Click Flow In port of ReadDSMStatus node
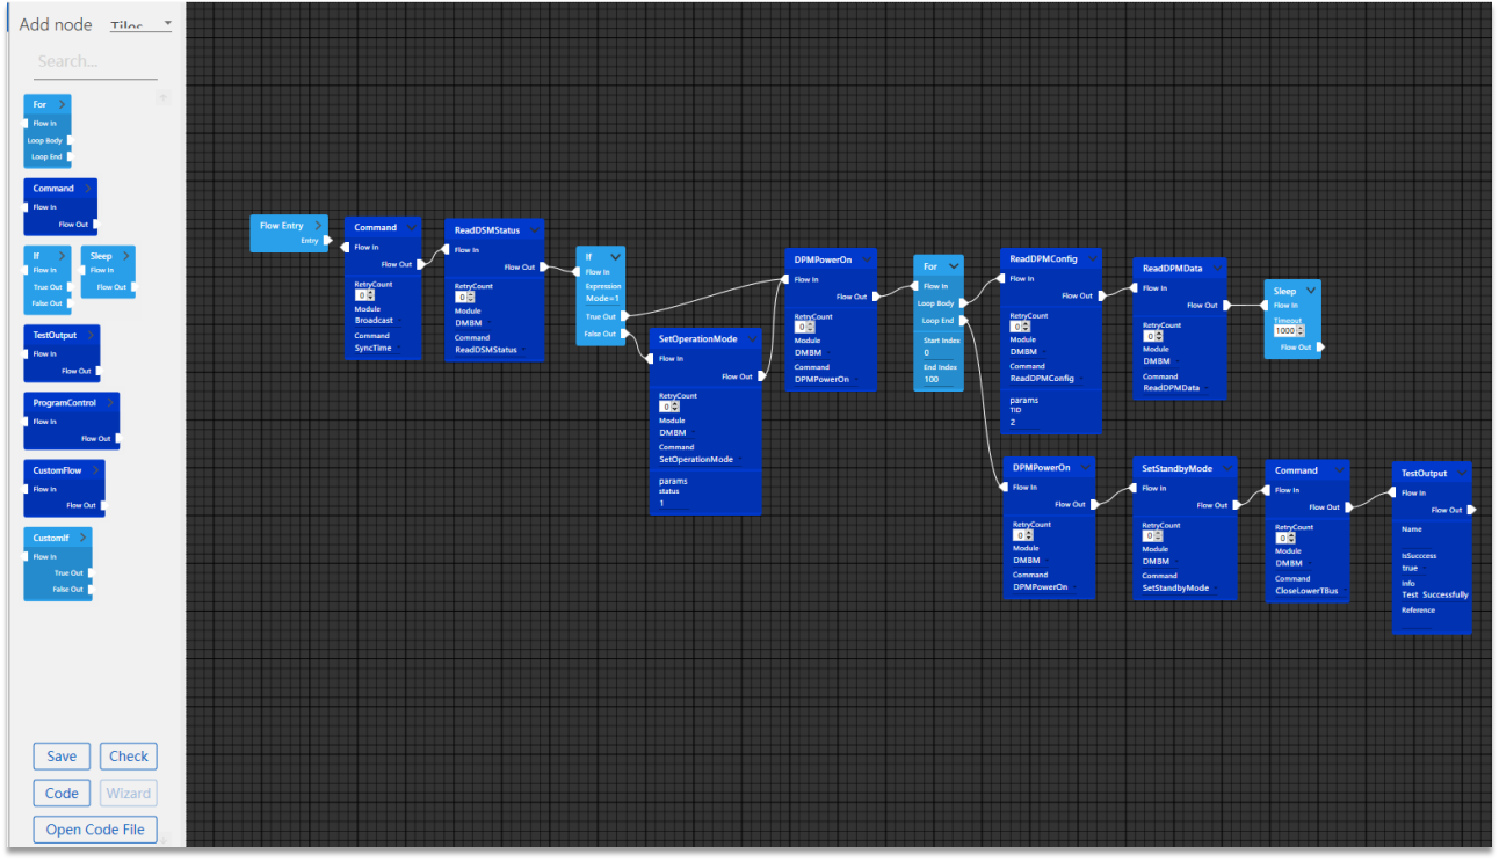 tap(446, 249)
